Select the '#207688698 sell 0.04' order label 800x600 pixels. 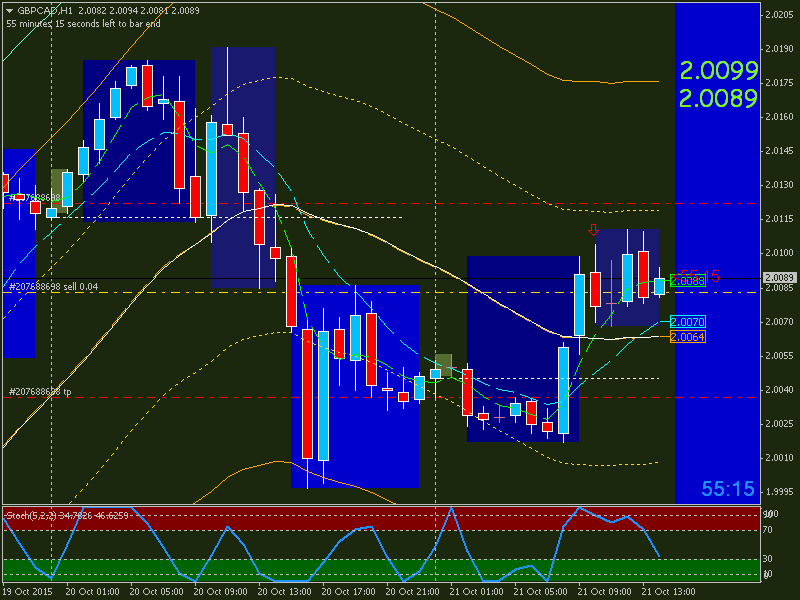click(x=54, y=287)
